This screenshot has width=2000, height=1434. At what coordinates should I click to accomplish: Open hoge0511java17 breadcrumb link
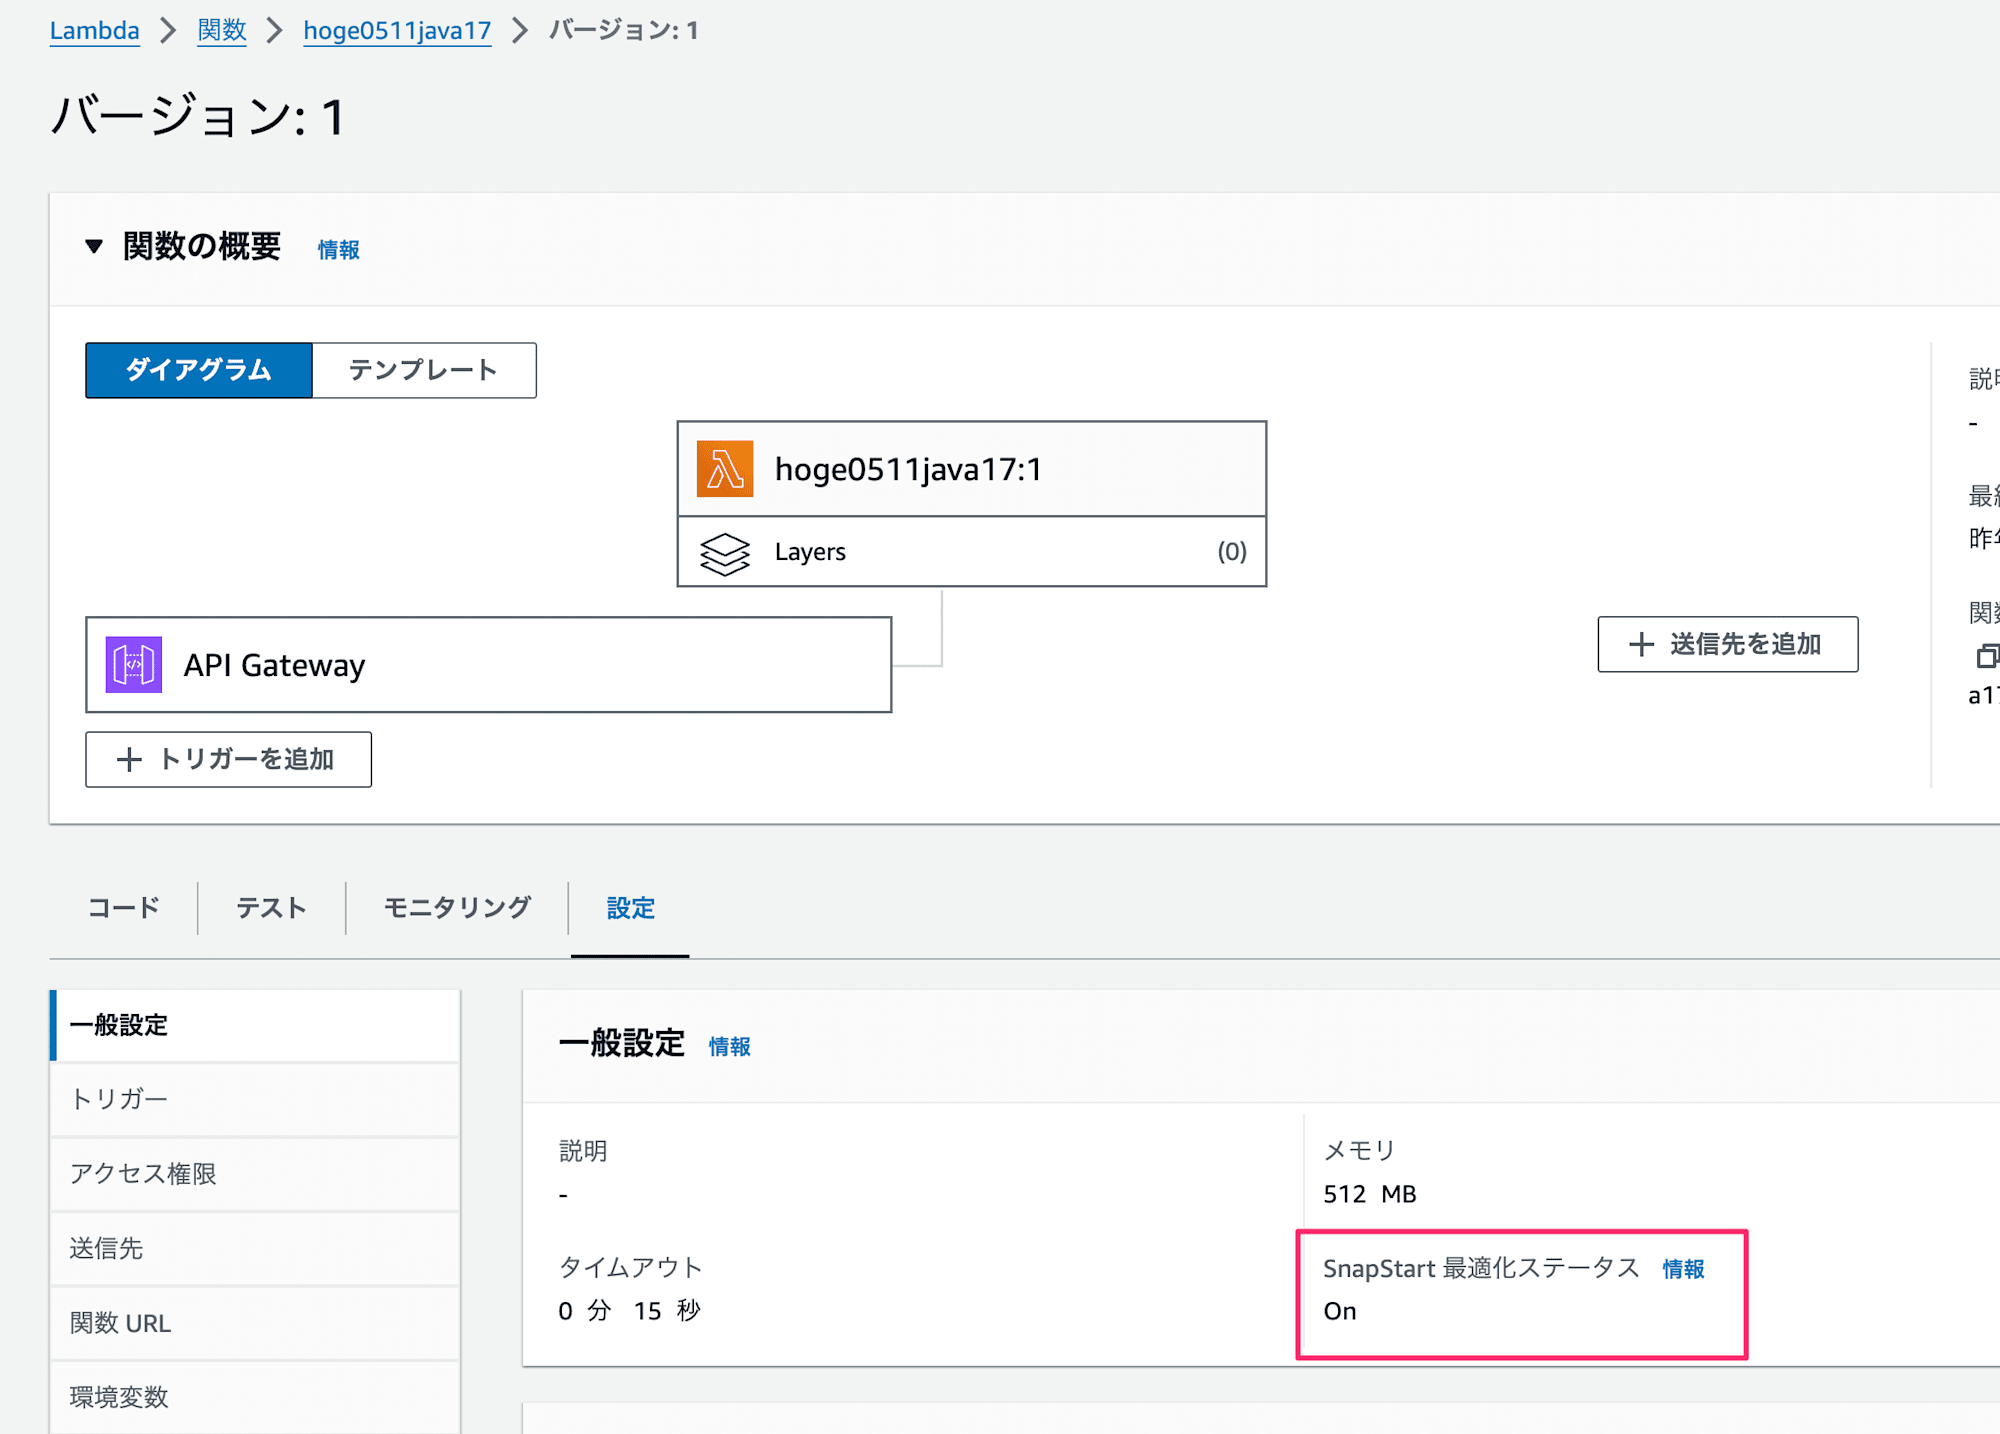397,31
